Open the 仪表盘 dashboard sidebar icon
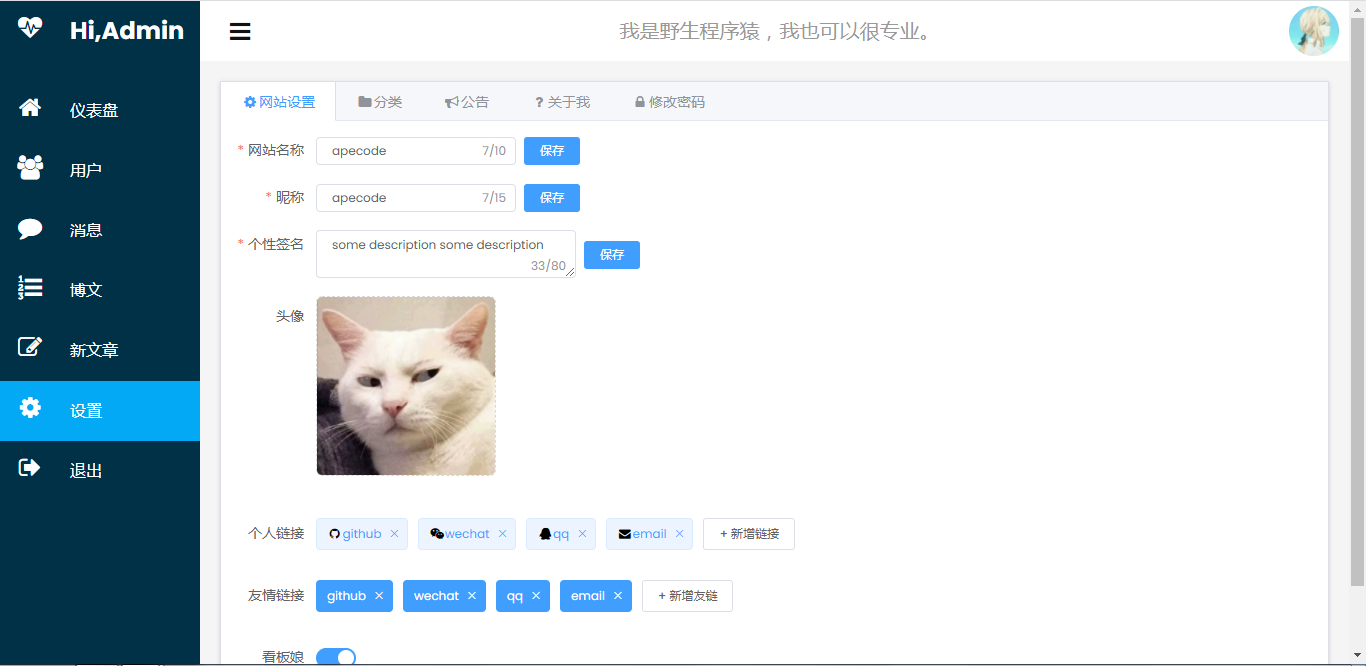The height and width of the screenshot is (666, 1366). [x=31, y=110]
